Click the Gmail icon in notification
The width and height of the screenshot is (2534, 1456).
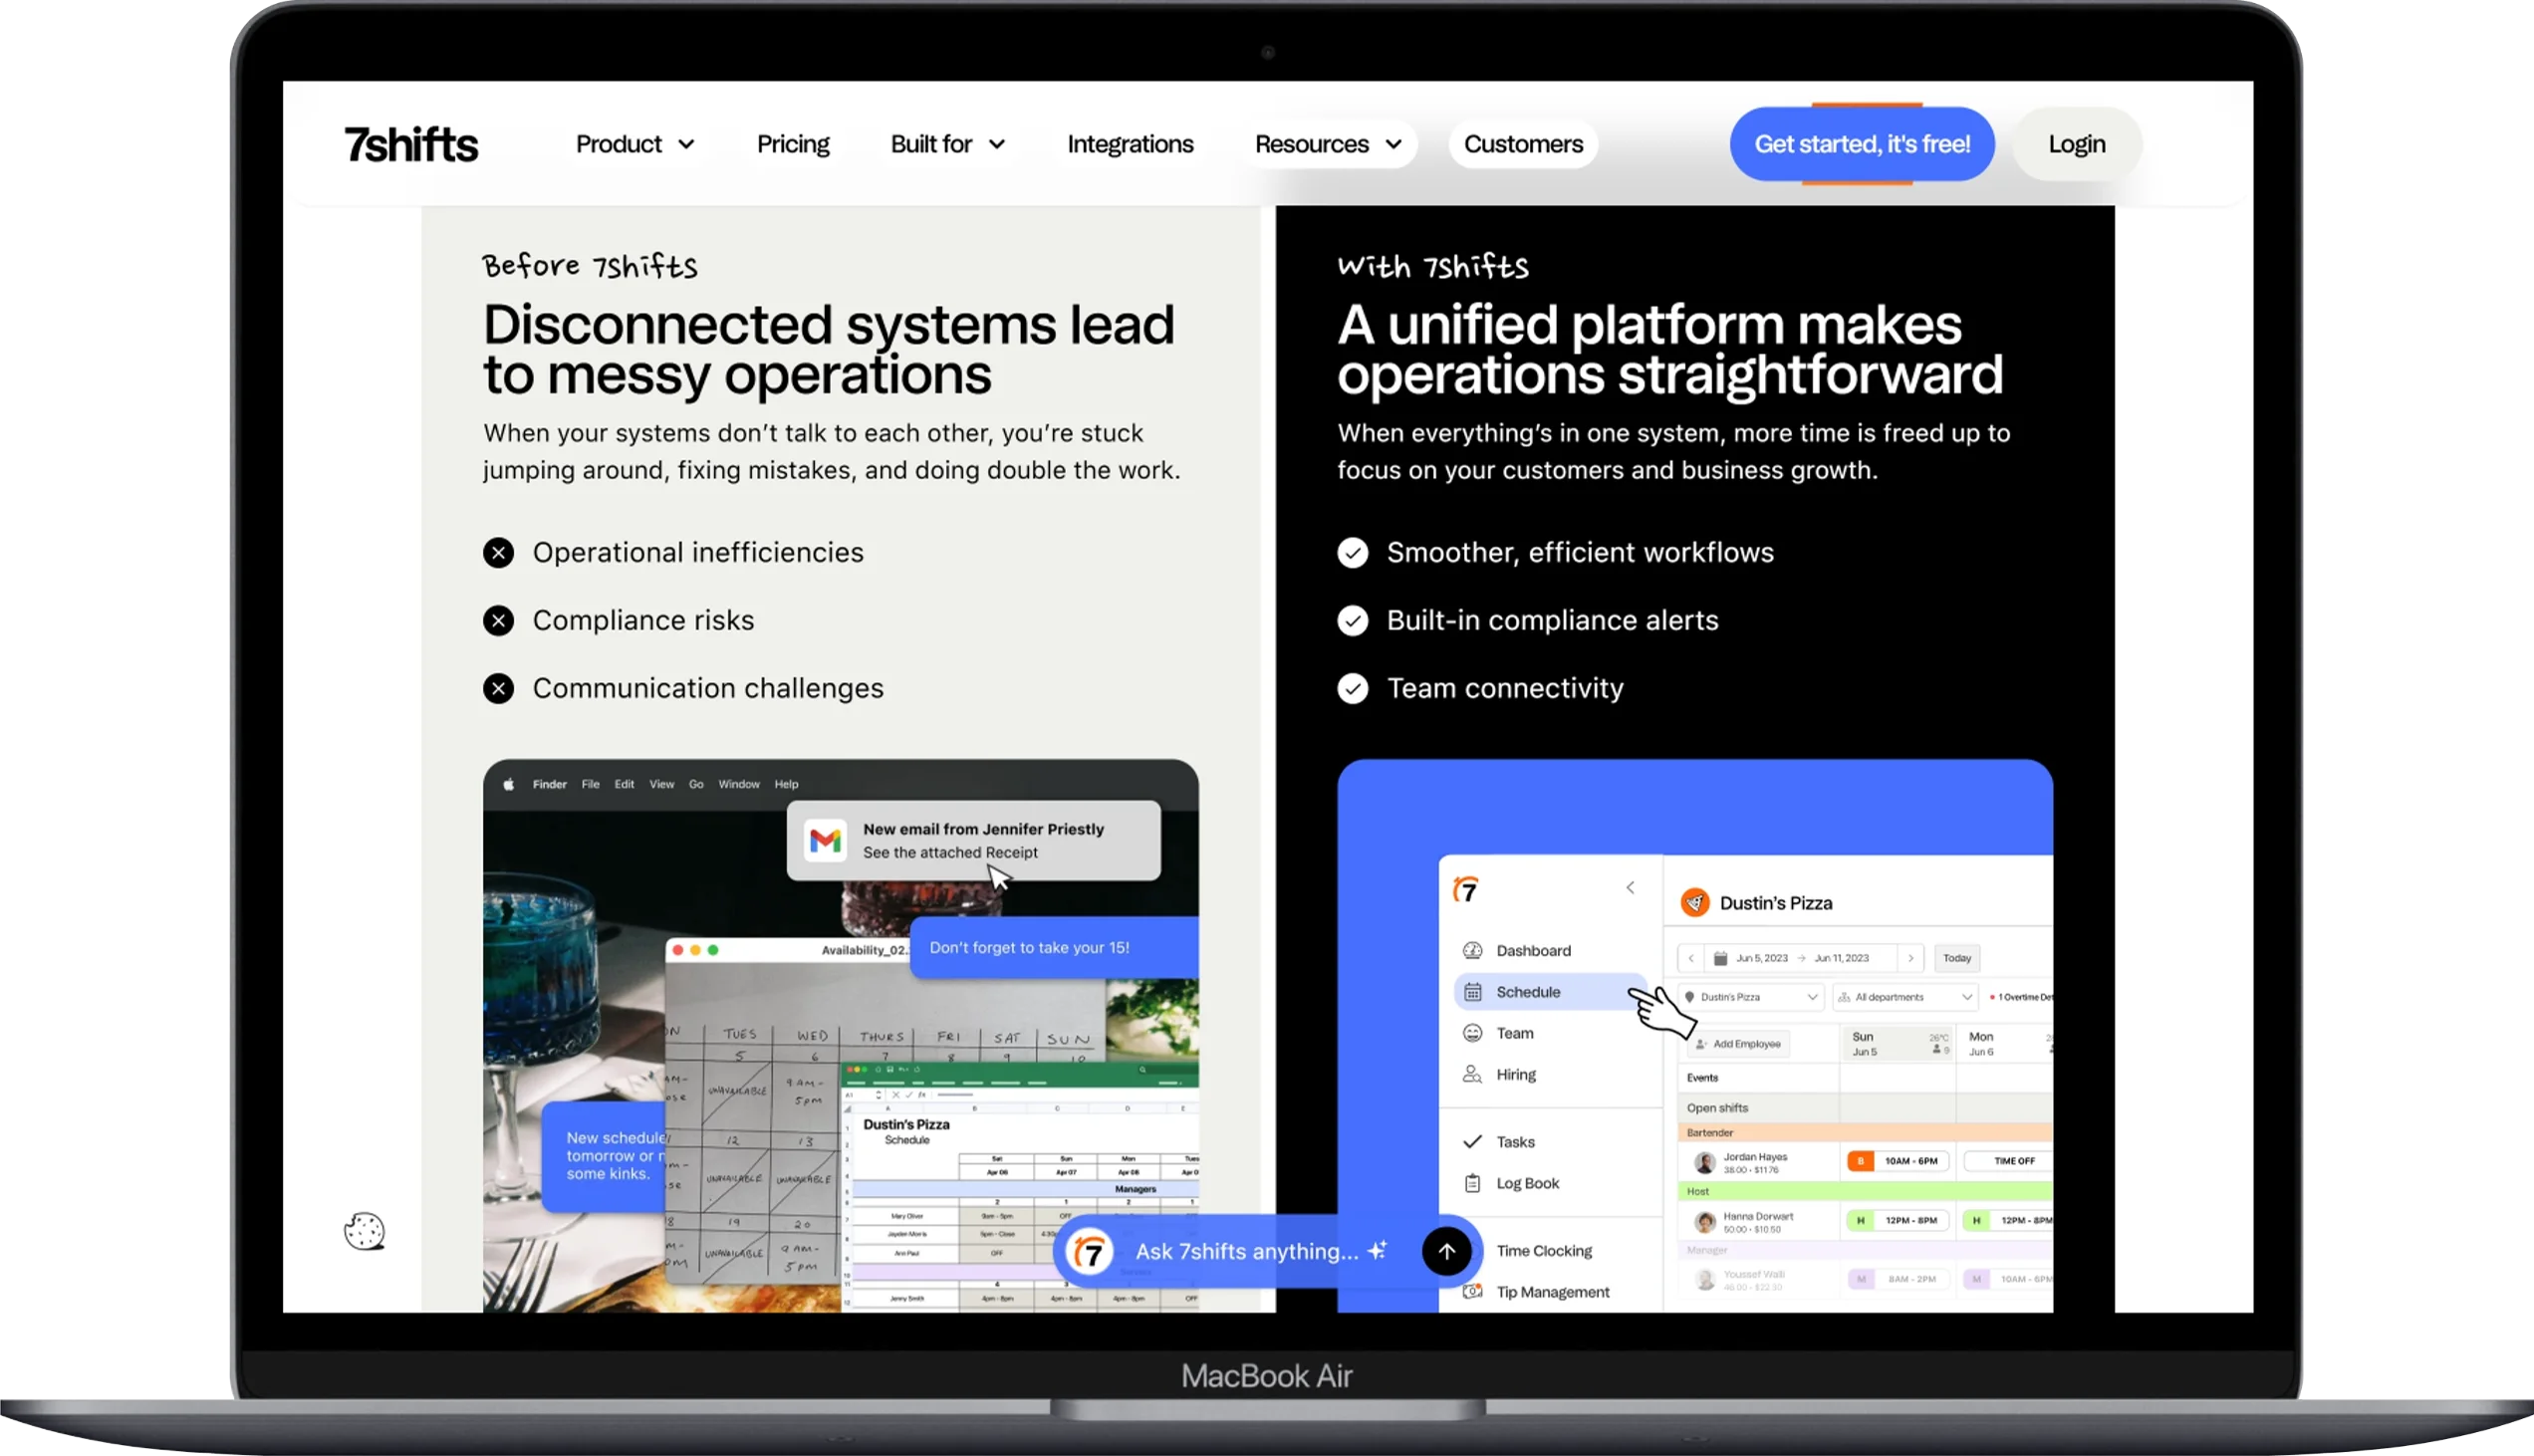point(825,840)
